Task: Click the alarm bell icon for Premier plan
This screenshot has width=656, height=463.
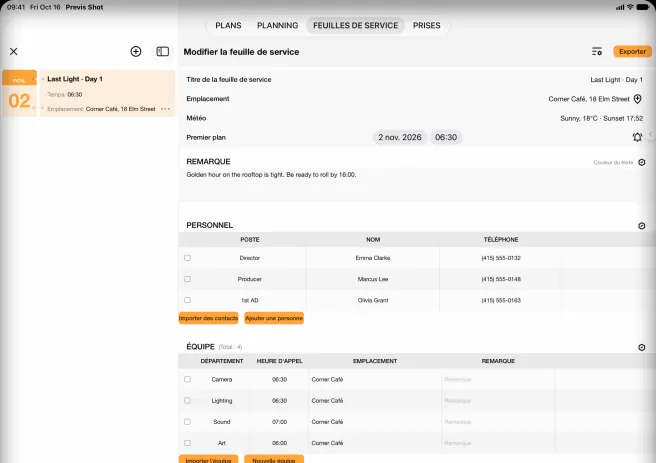Action: [637, 137]
